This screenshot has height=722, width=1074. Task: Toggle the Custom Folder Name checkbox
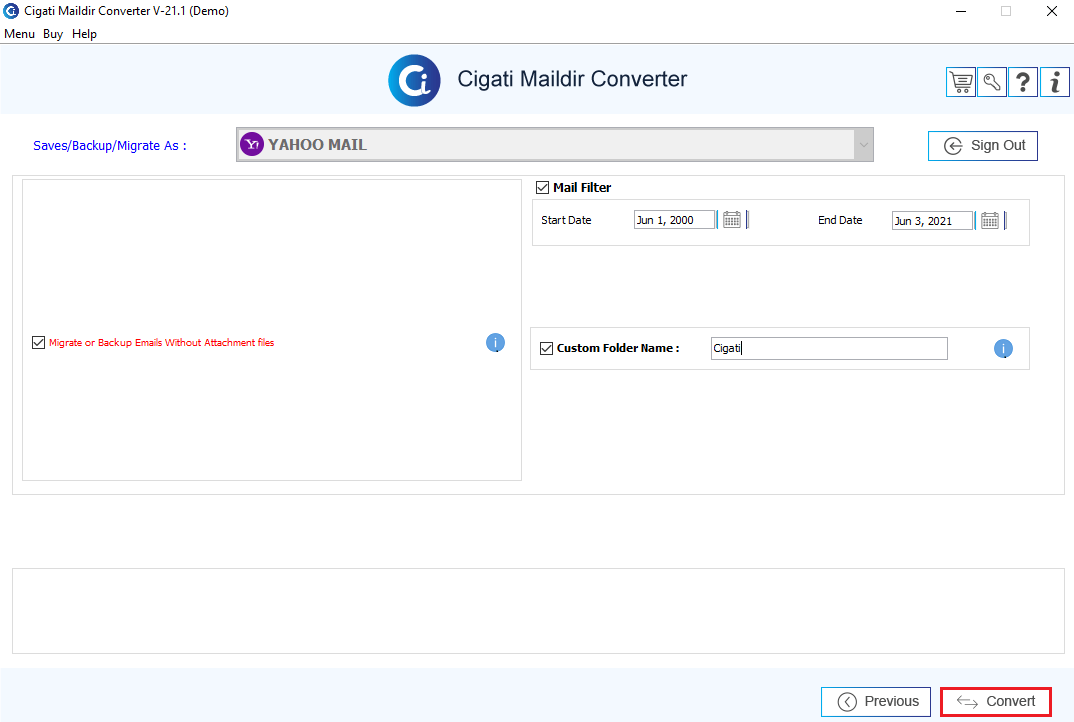pyautogui.click(x=547, y=349)
